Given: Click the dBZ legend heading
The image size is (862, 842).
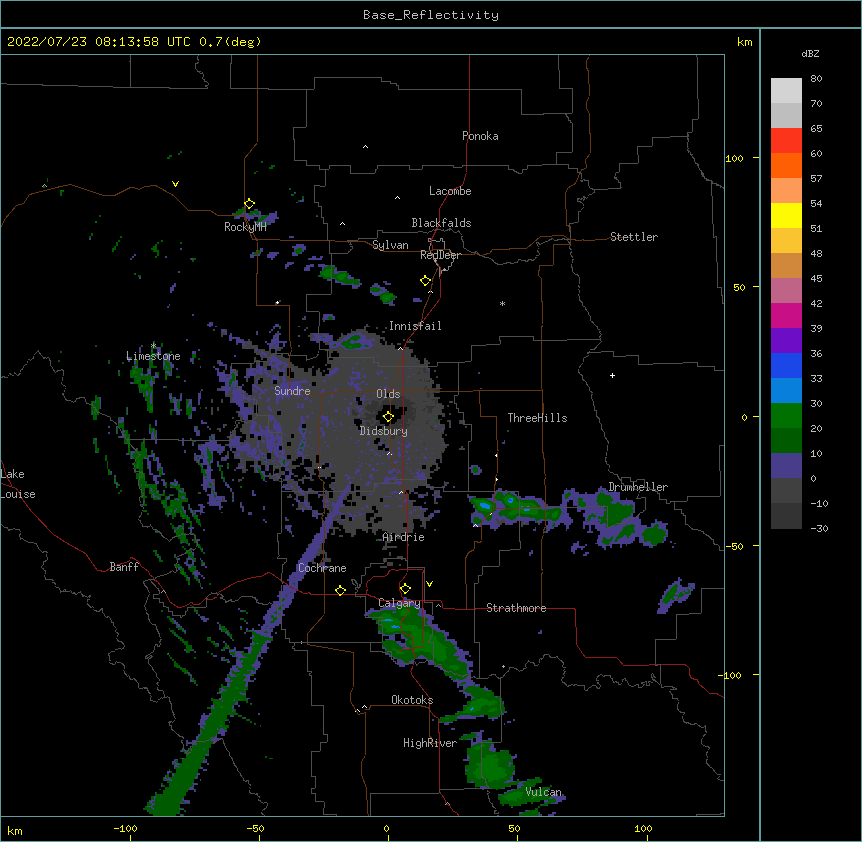Looking at the screenshot, I should [810, 53].
